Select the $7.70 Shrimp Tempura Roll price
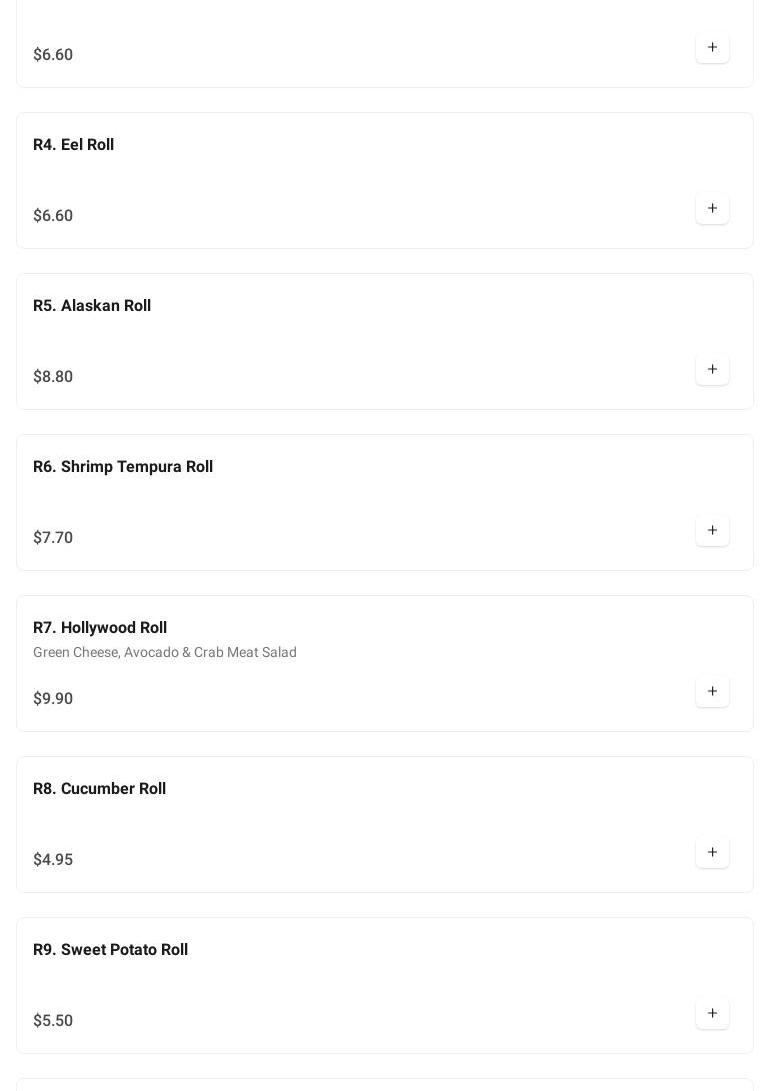 pos(53,538)
